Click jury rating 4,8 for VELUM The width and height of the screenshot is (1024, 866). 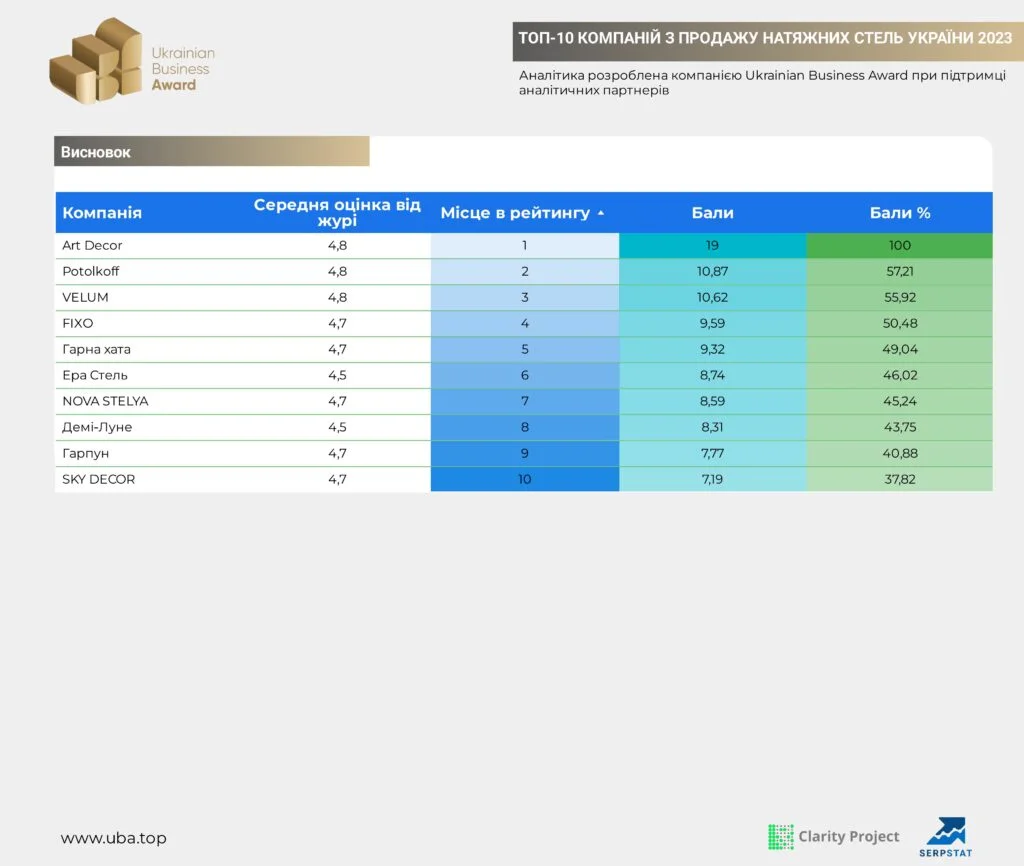coord(337,298)
